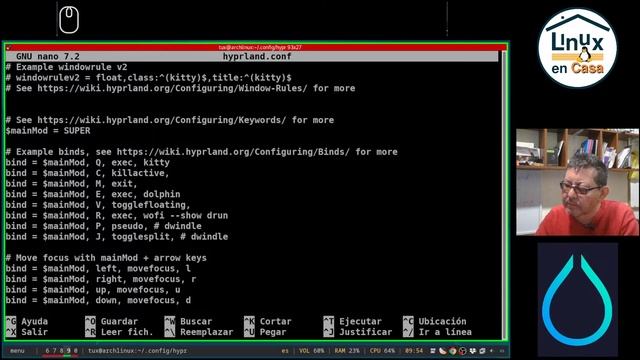The image size is (640, 360).
Task: Click the ^X Salir shortcut in nano
Action: [x=27, y=332]
